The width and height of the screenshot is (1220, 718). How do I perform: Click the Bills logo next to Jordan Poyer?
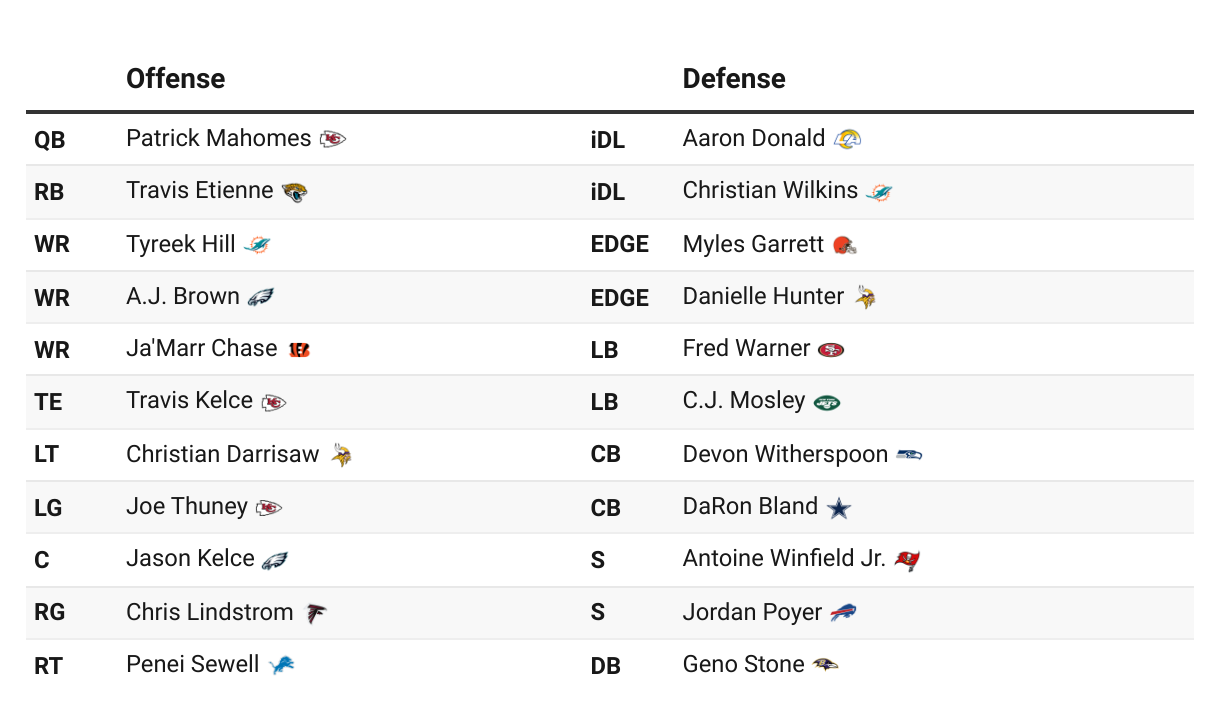[843, 613]
